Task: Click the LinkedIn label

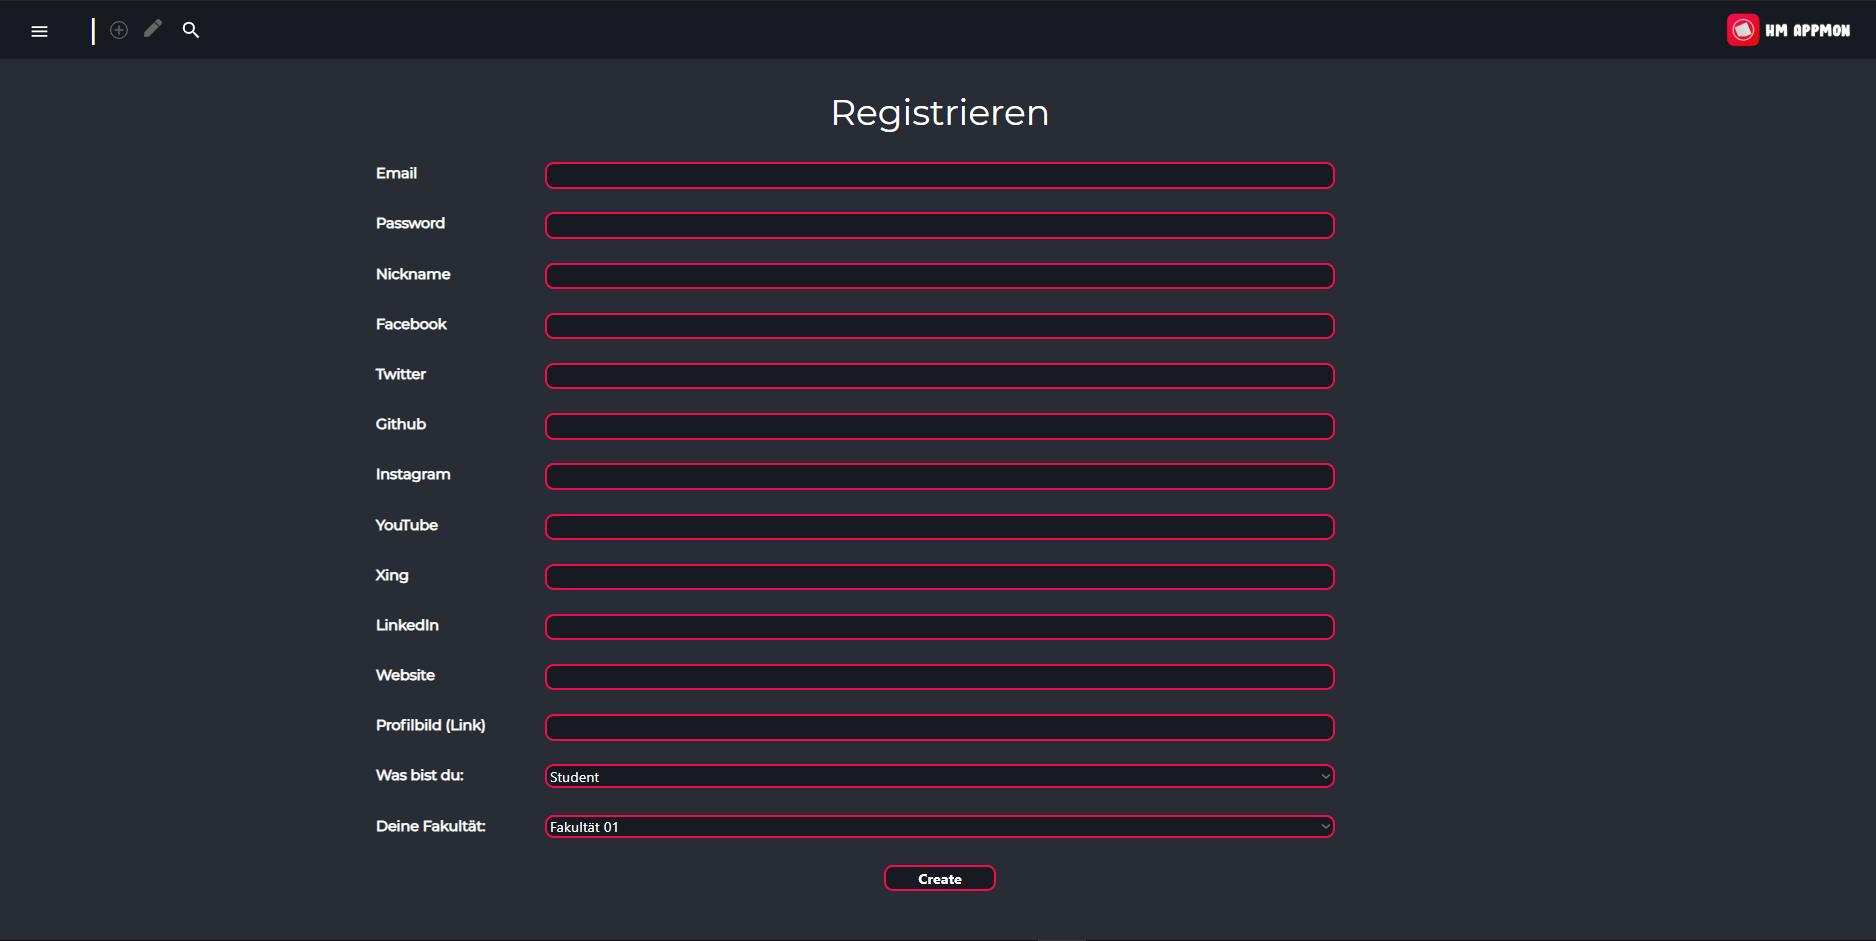Action: click(x=407, y=625)
